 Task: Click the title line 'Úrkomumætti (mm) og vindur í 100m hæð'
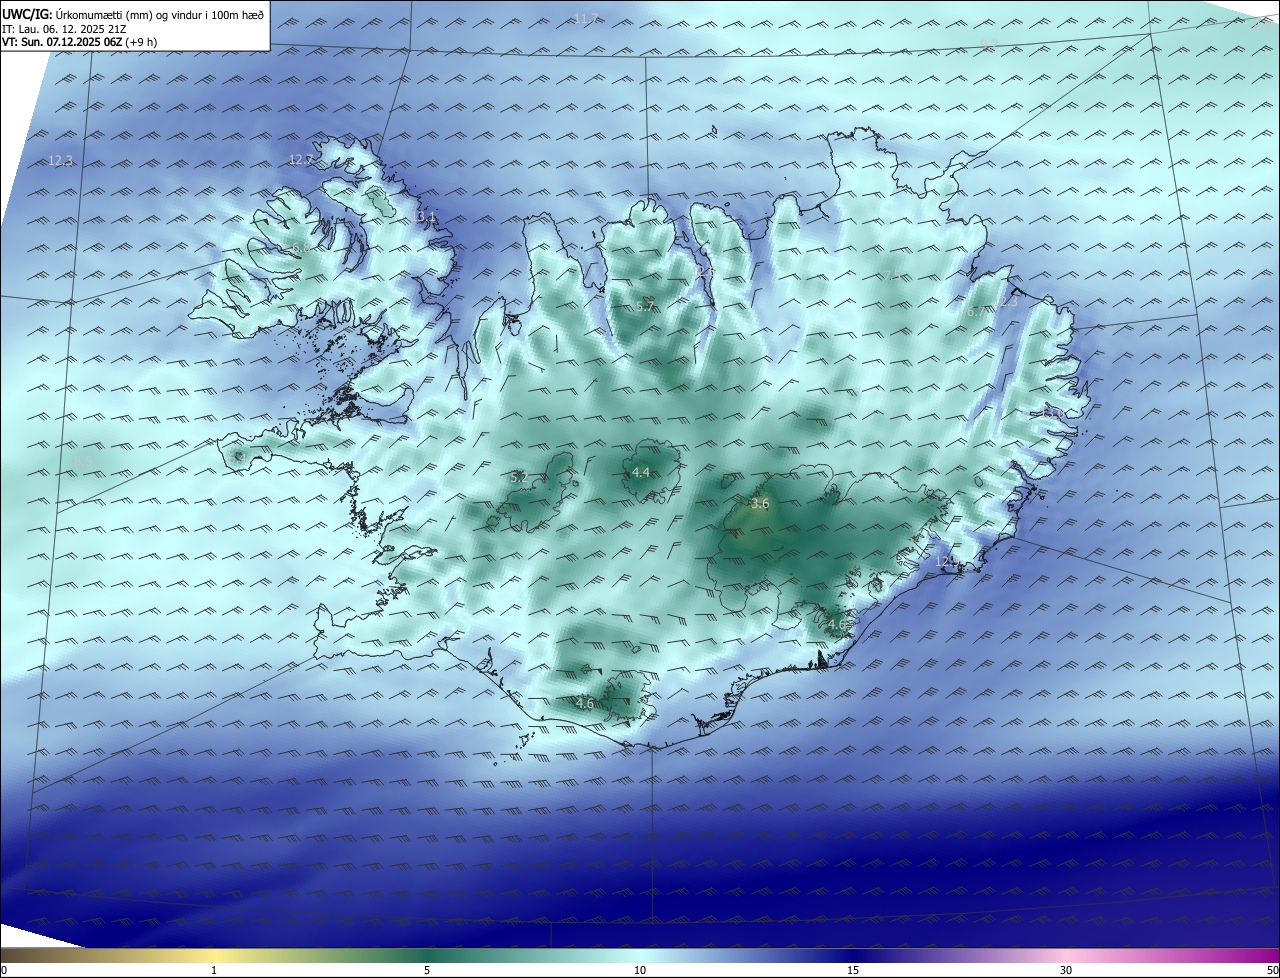[159, 14]
